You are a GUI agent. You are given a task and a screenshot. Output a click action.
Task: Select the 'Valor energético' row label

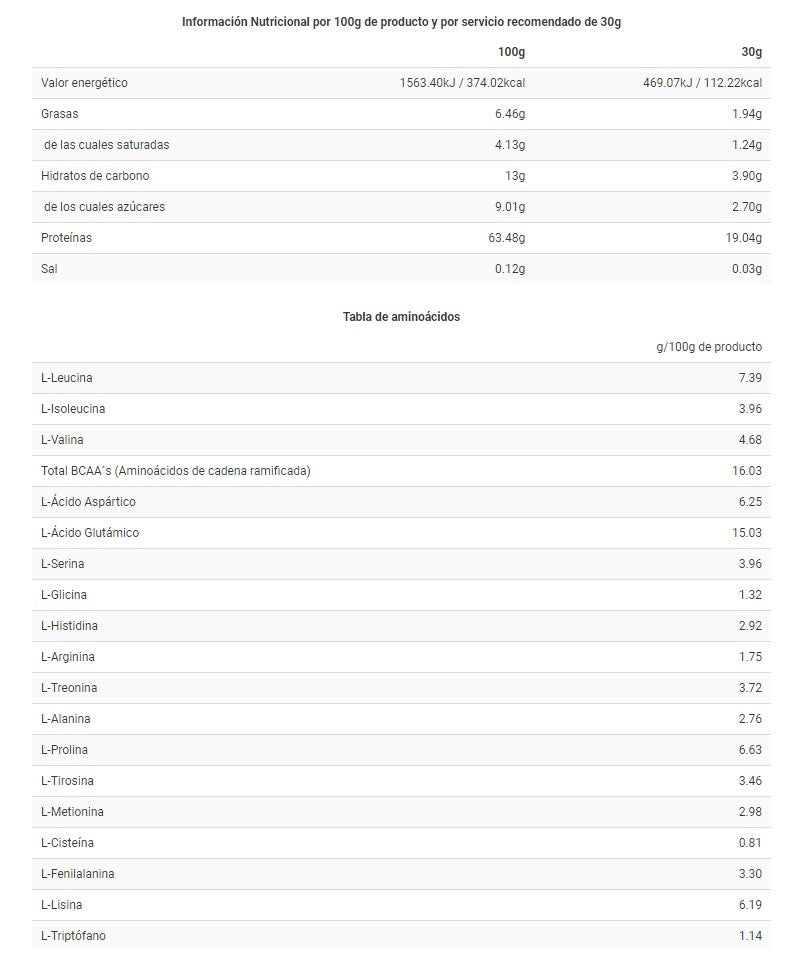(x=84, y=83)
